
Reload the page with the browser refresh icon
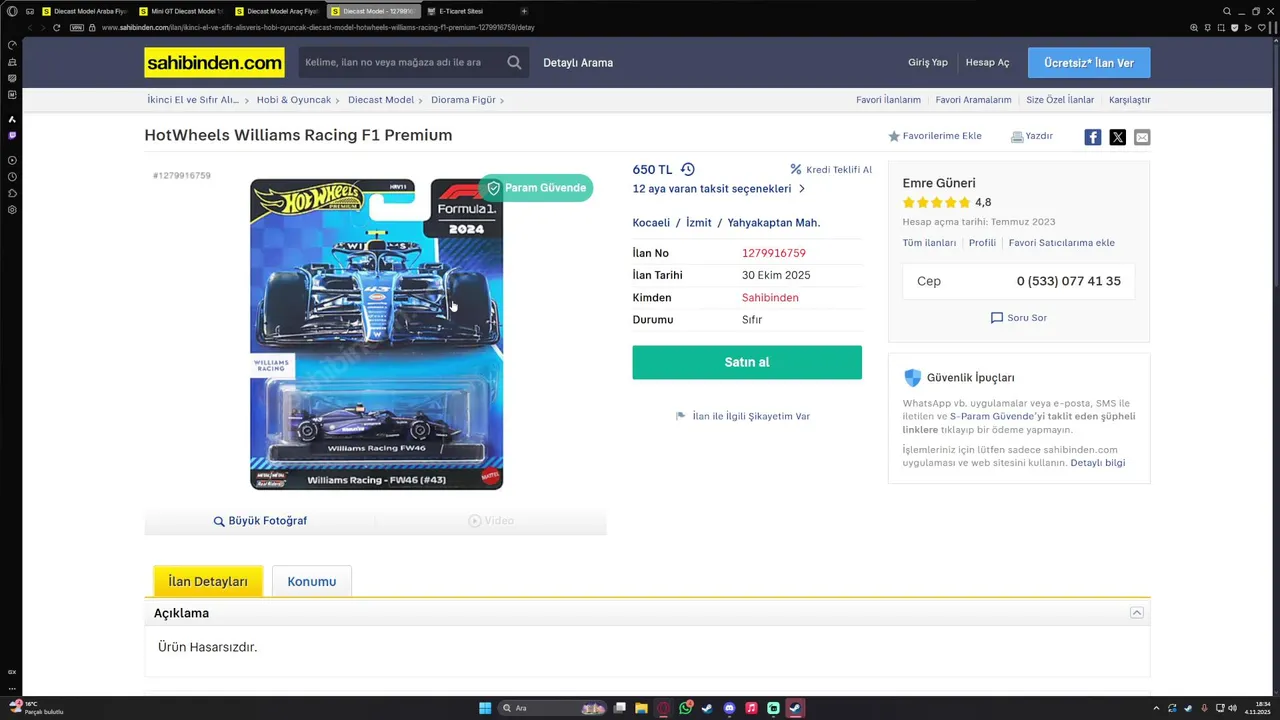coord(57,27)
